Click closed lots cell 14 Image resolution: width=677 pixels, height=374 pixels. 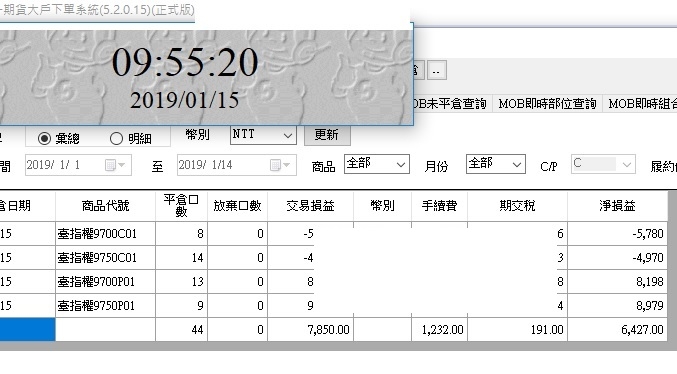(x=181, y=258)
